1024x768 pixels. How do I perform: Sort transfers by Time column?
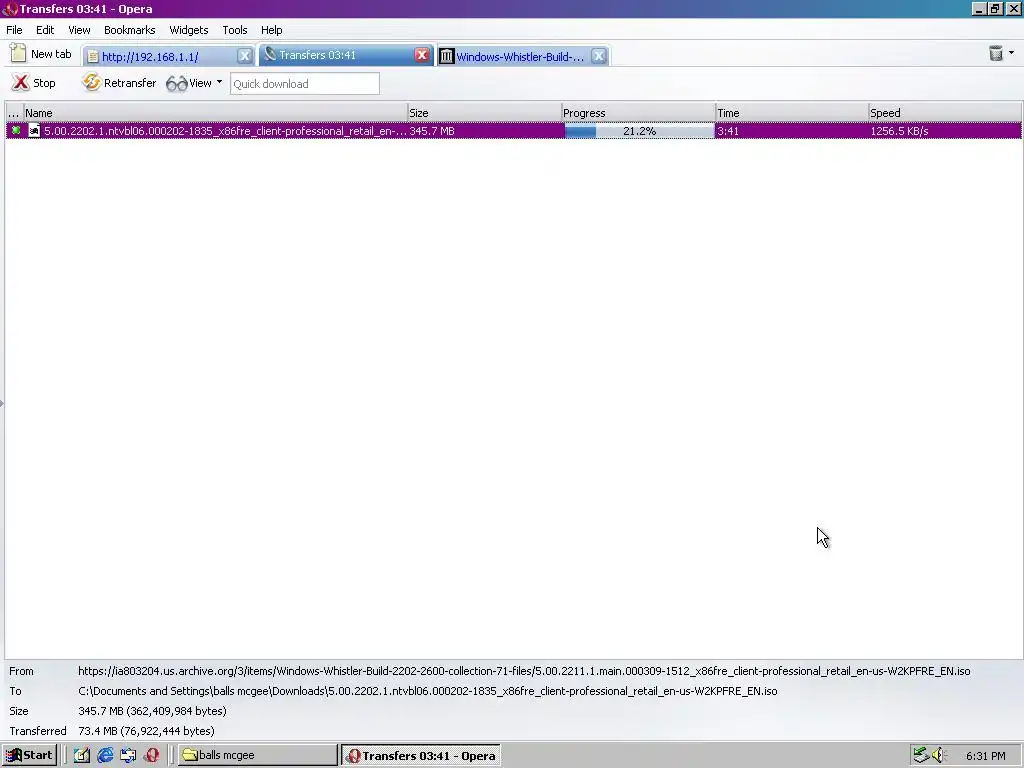(792, 113)
